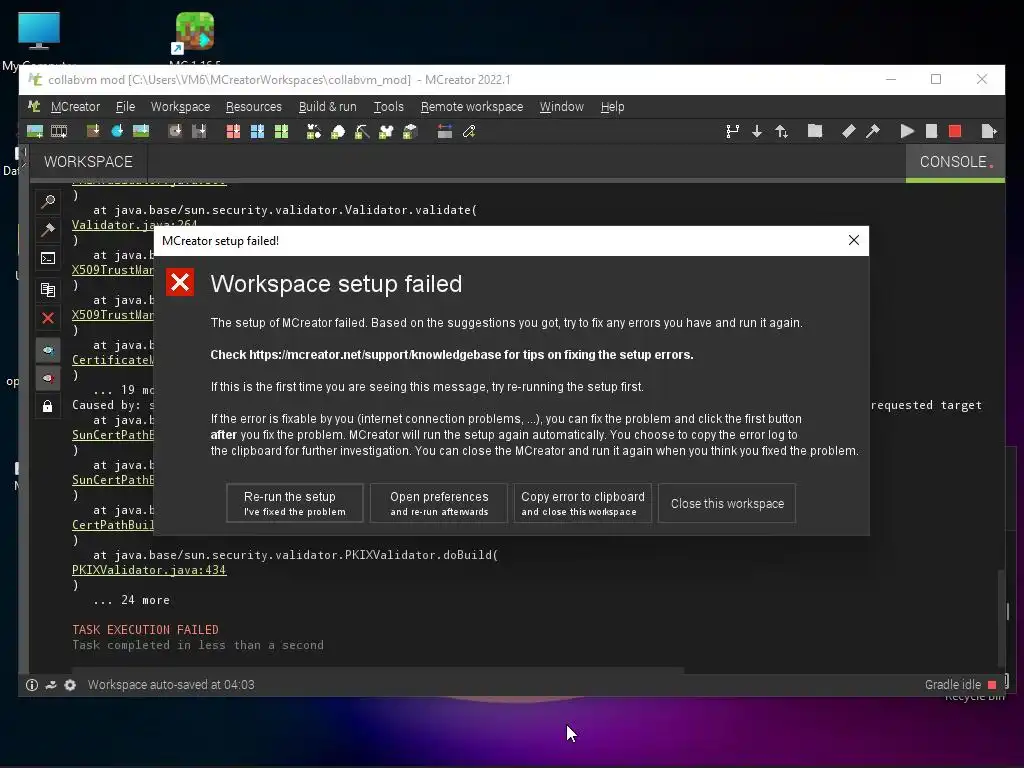Click the import other texture landscape icon
Viewport: 1024px width, 768px height.
(x=141, y=132)
